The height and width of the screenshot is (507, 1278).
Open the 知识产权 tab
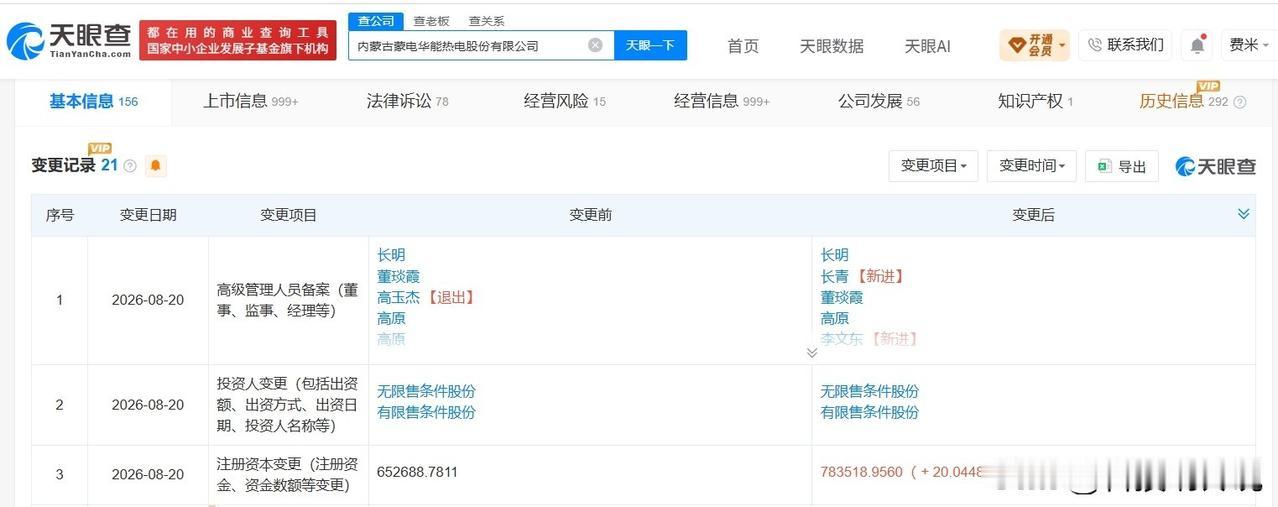tap(1035, 101)
